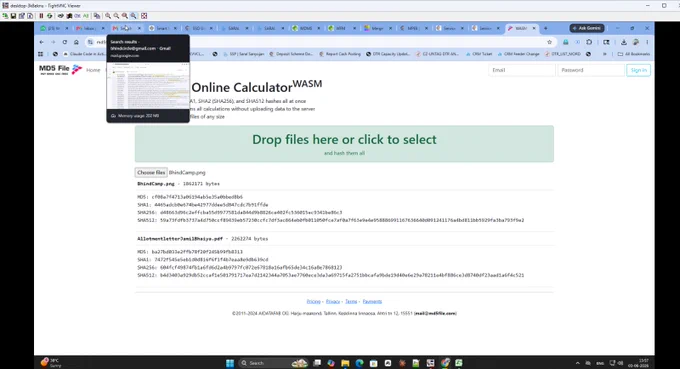Select the BhindCamp.png file name text
The height and width of the screenshot is (369, 680).
pyautogui.click(x=156, y=184)
